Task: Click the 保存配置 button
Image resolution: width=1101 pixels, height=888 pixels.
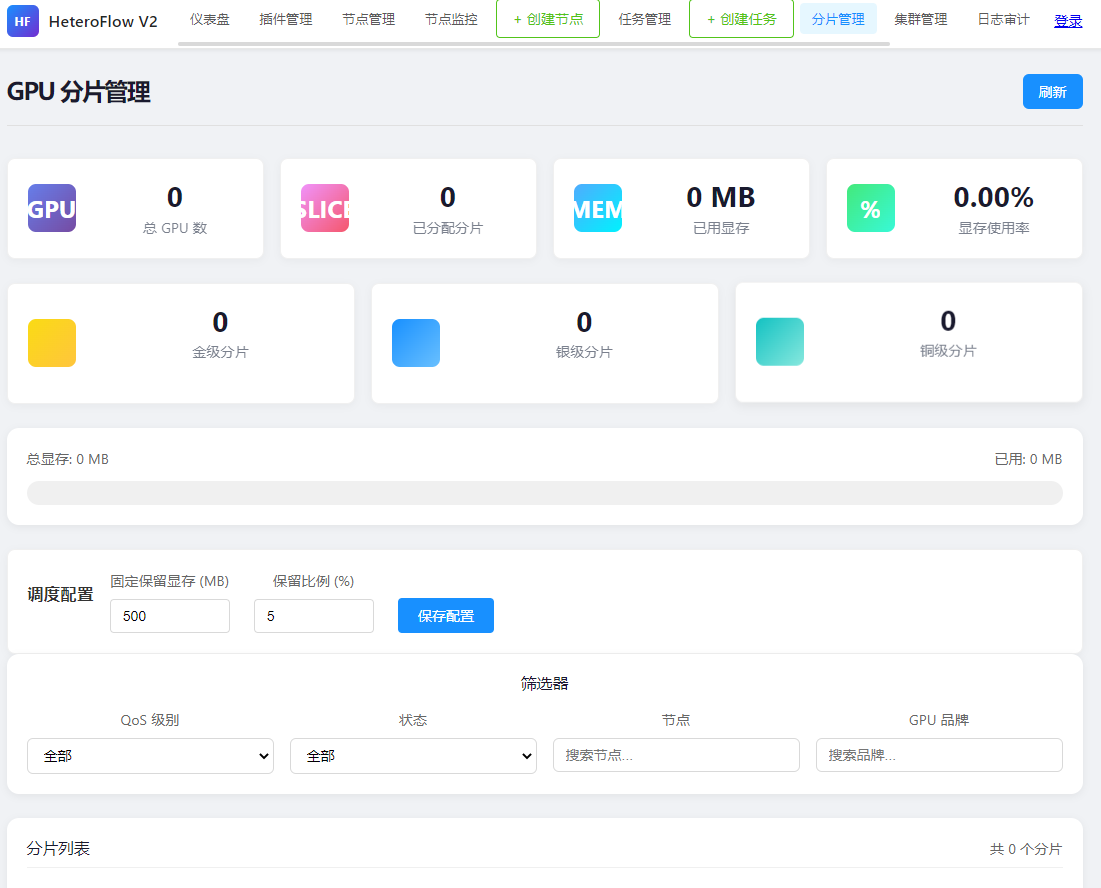Action: tap(446, 616)
